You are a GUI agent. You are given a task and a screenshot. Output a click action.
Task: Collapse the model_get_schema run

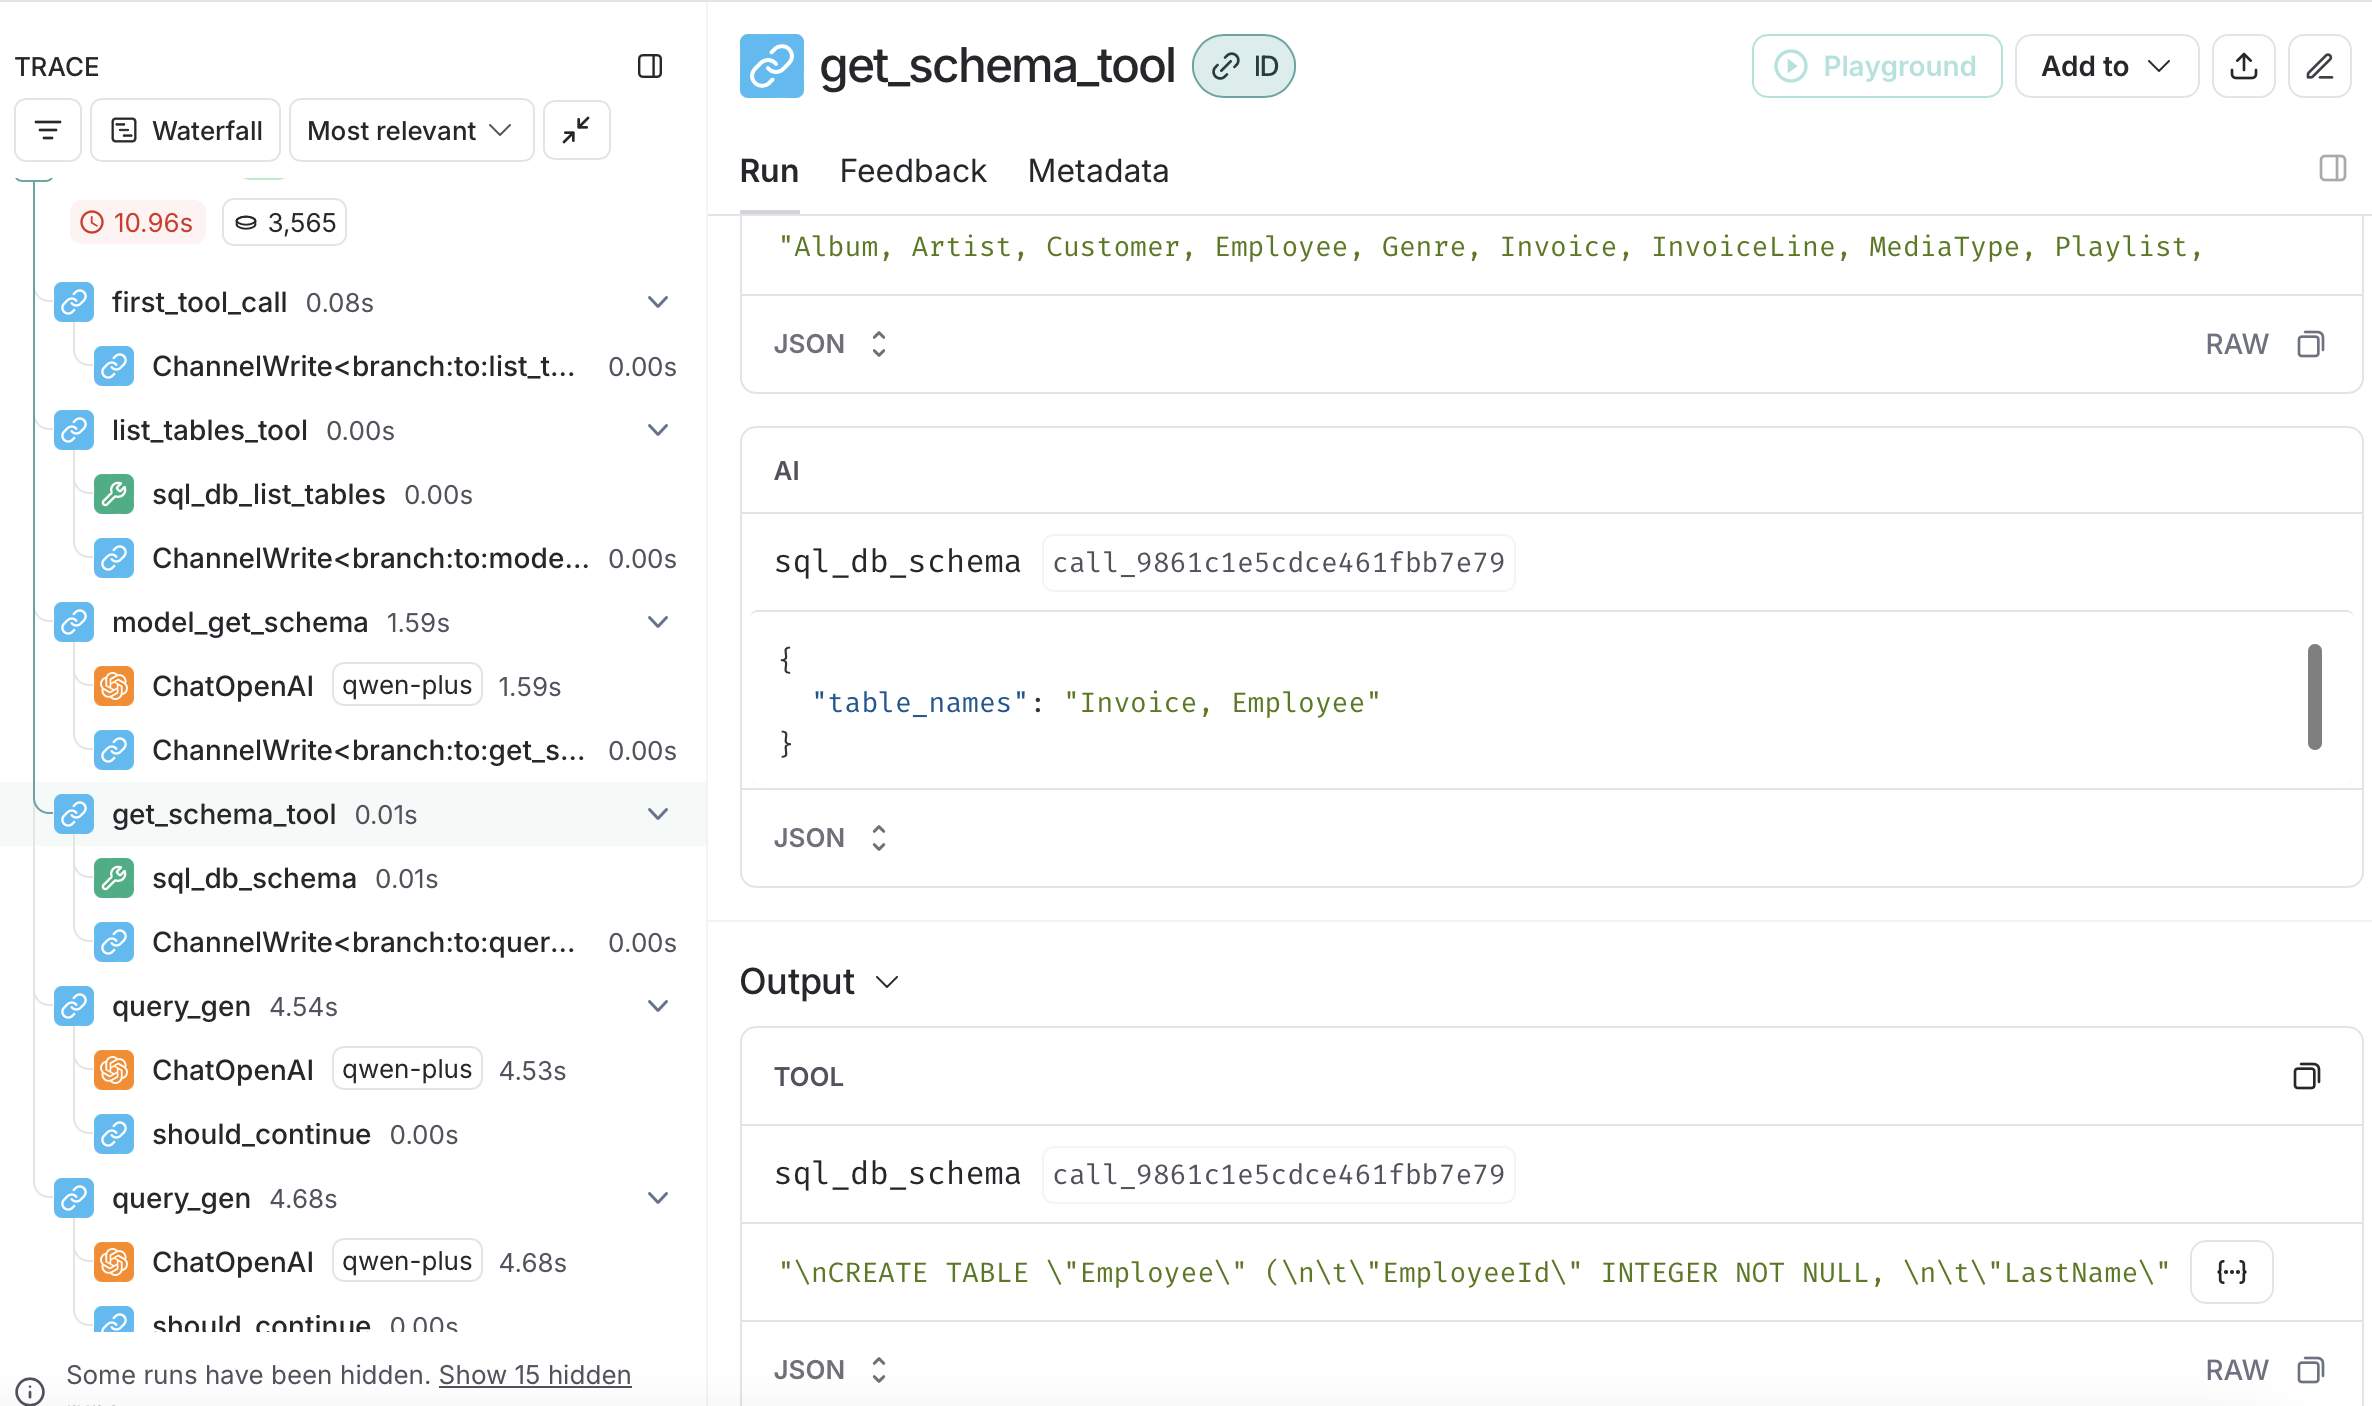(x=658, y=622)
